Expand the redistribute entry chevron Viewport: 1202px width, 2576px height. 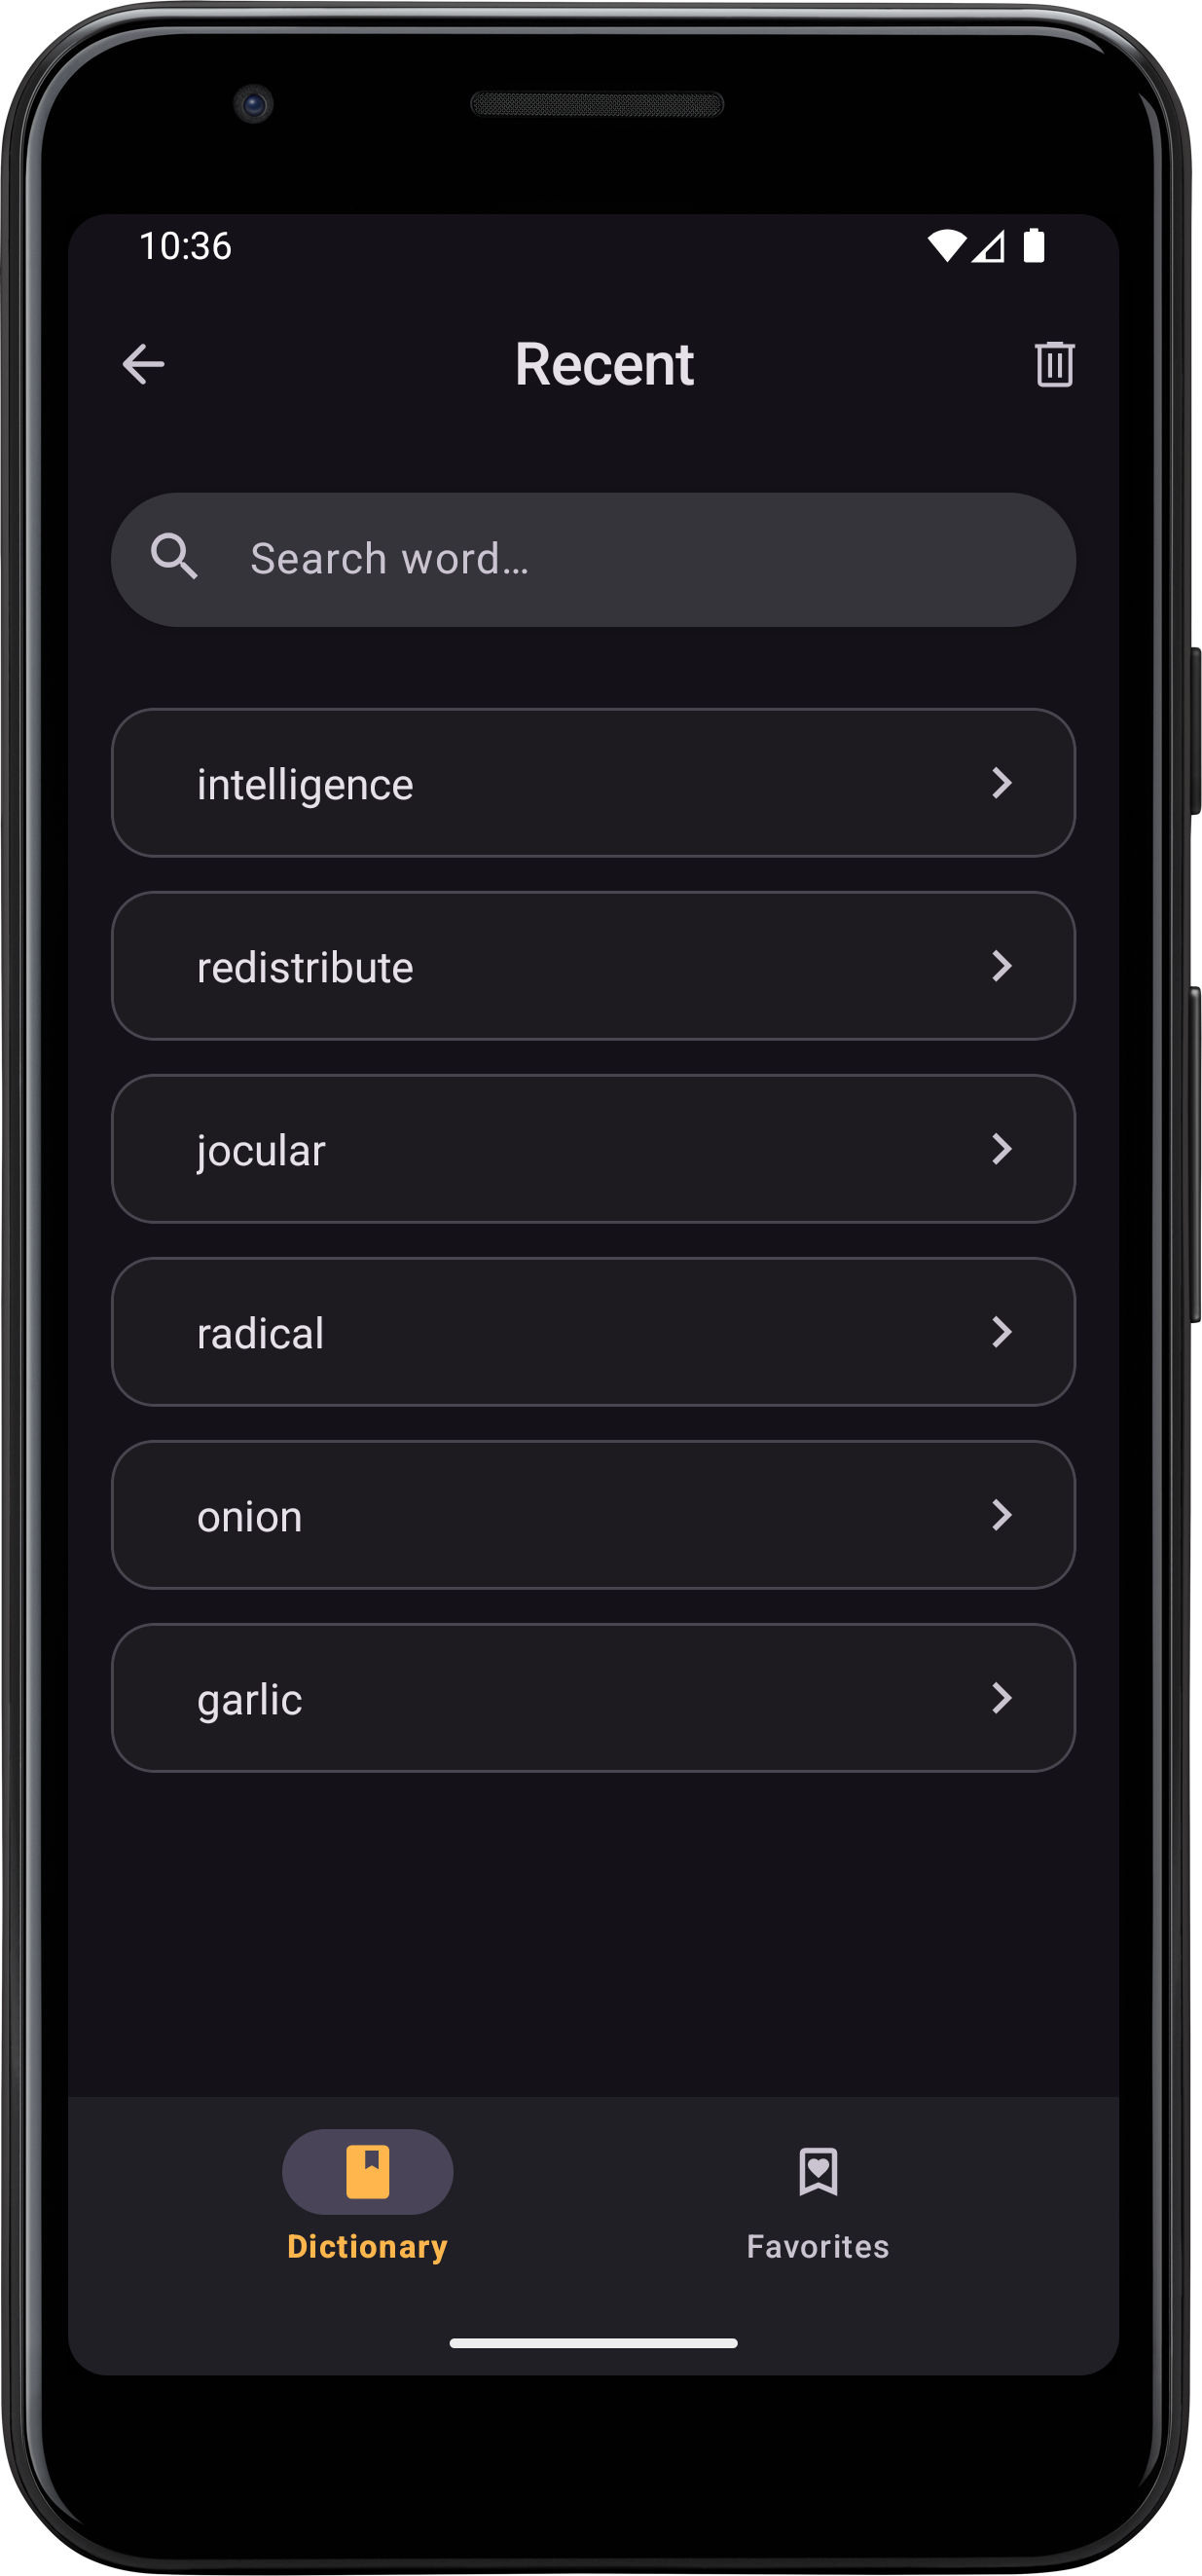point(1001,966)
